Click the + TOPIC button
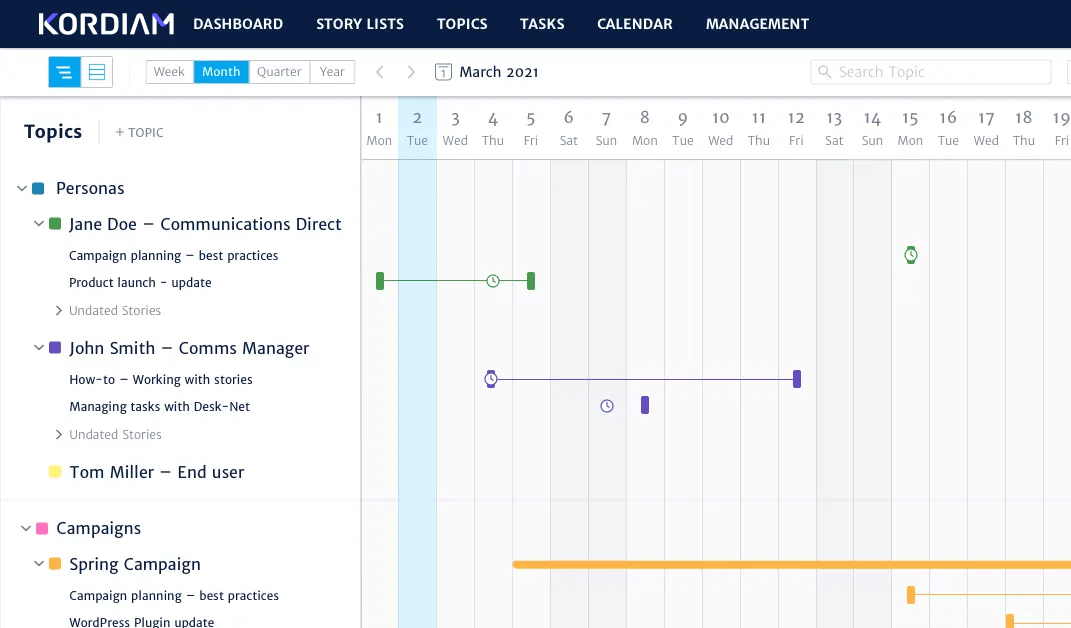The height and width of the screenshot is (628, 1071). pos(138,131)
